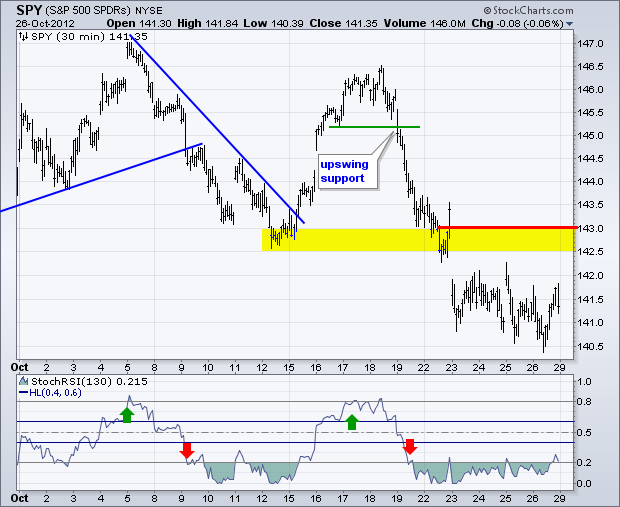This screenshot has width=620, height=507.
Task: Click the StochRSI indicator legend icon
Action: point(24,381)
